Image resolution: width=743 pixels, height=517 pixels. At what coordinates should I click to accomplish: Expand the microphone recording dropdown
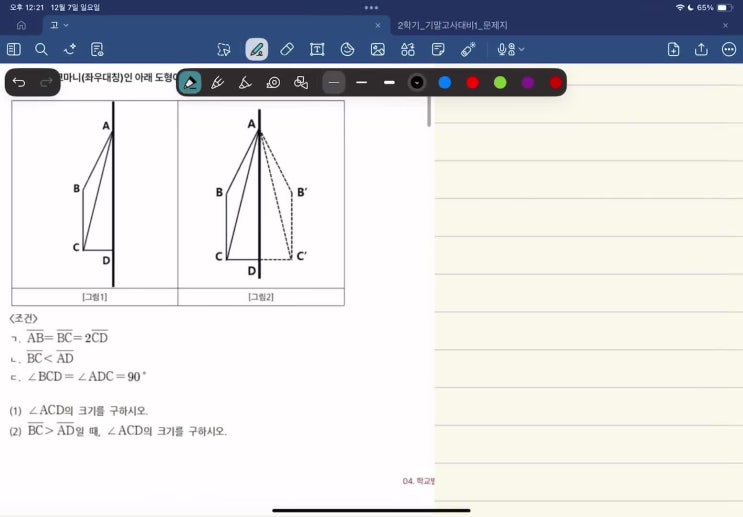[511, 49]
